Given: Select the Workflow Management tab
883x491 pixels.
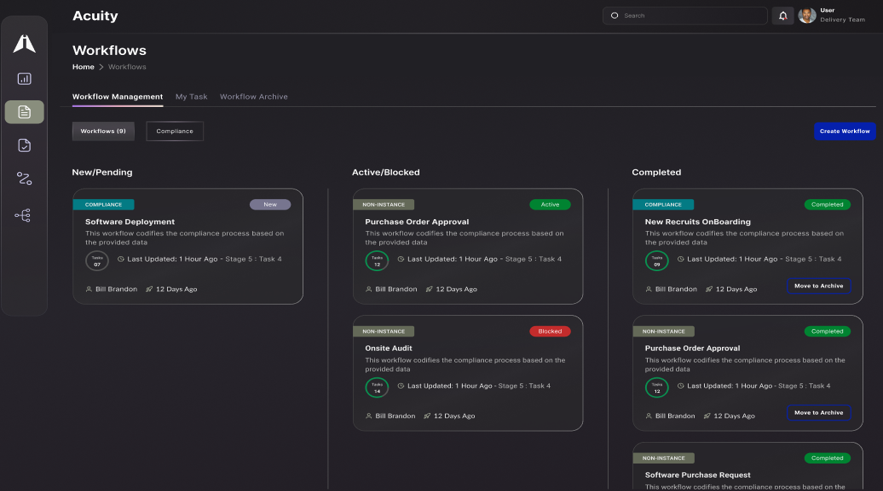Looking at the screenshot, I should (117, 97).
